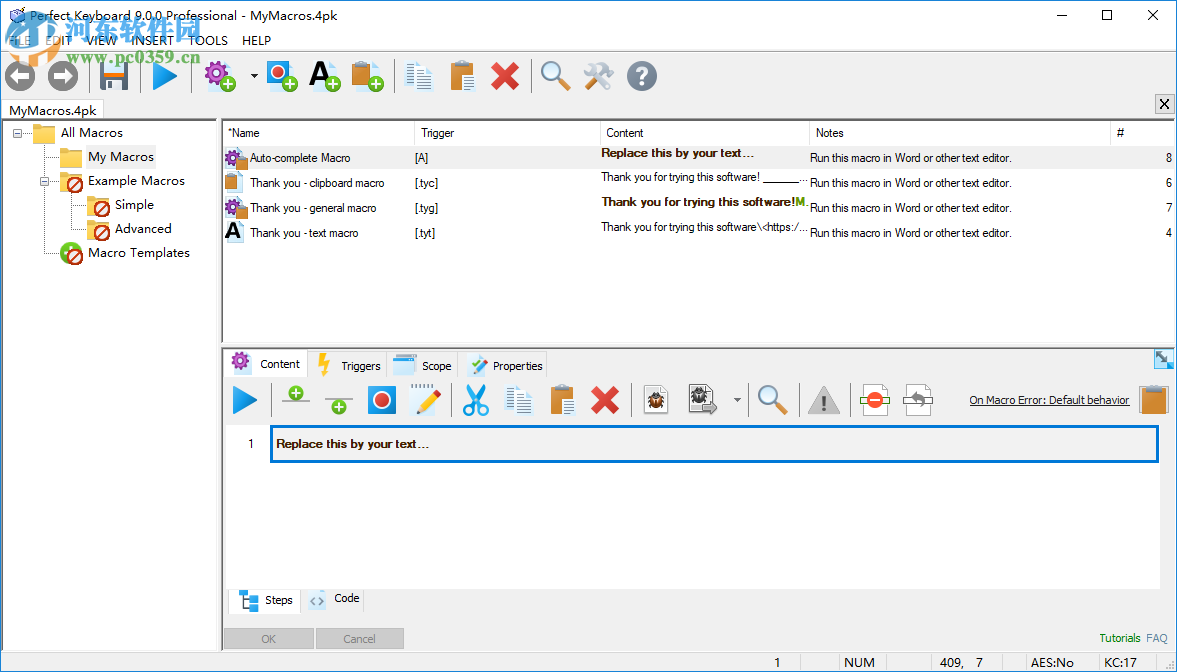
Task: Select the MyMacros.4pk file tab
Action: (x=53, y=110)
